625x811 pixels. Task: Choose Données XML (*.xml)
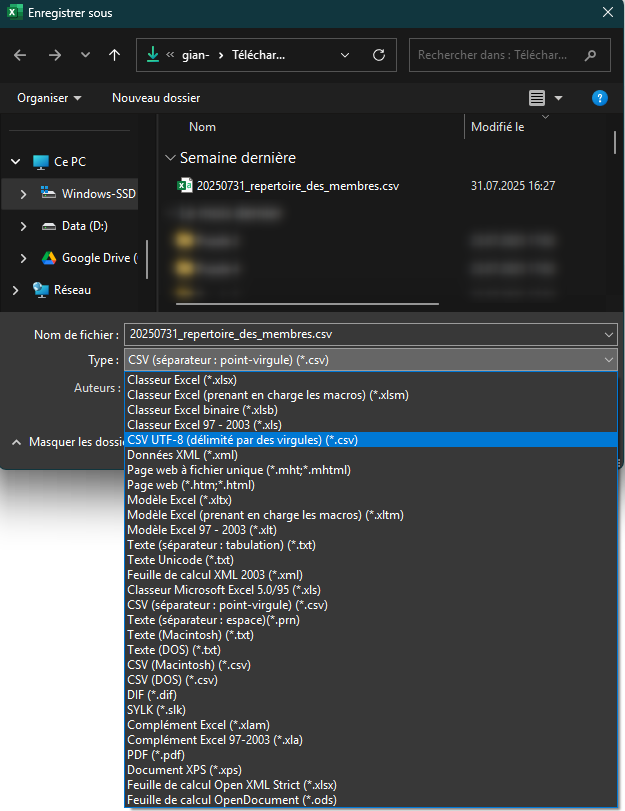pyautogui.click(x=370, y=455)
